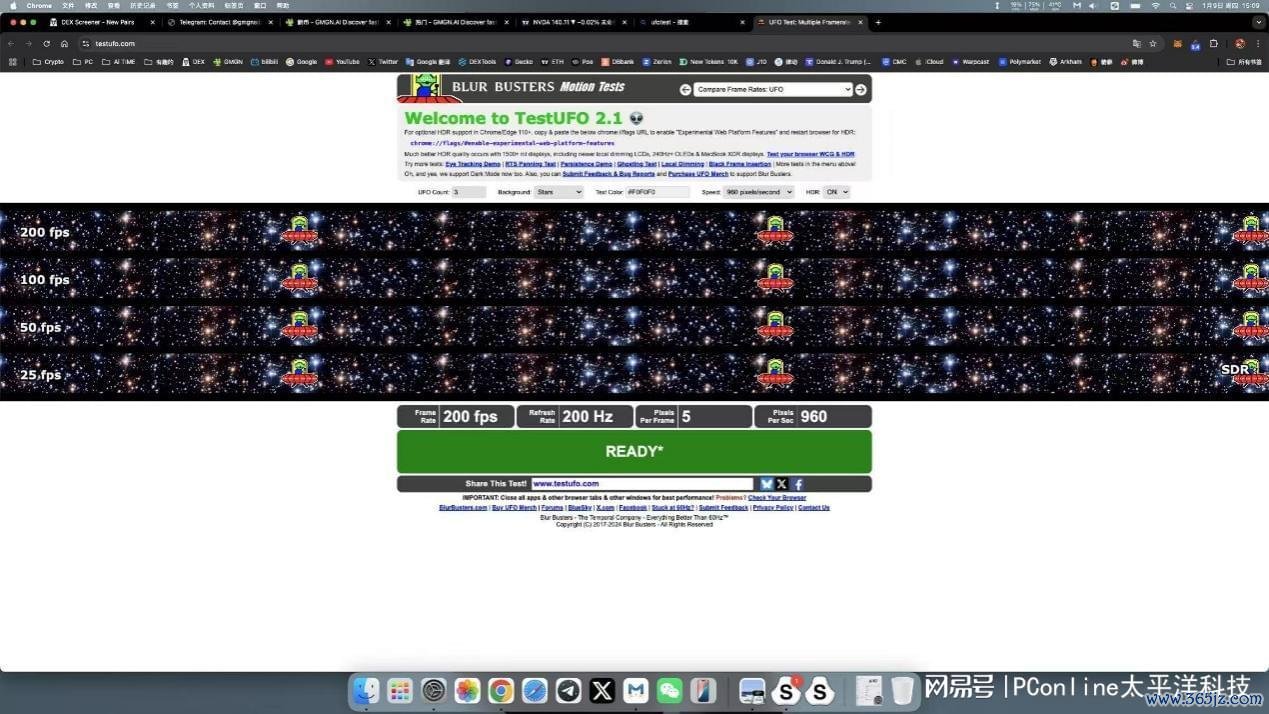Open Telegram from the Dock
The width and height of the screenshot is (1269, 714).
pyautogui.click(x=568, y=690)
